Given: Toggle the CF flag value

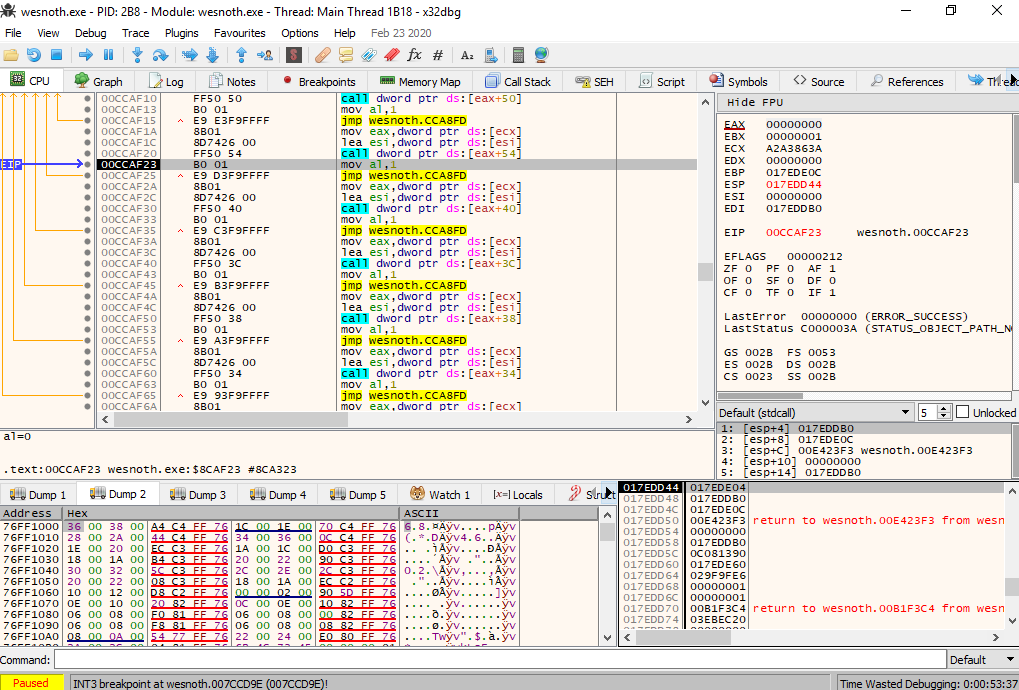Looking at the screenshot, I should 748,292.
